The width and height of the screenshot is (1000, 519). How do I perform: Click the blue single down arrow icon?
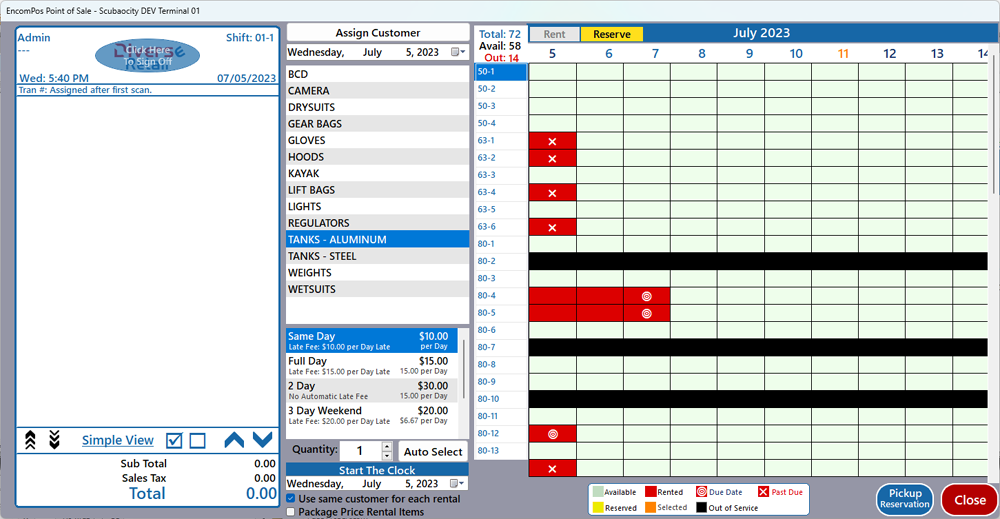tap(262, 440)
